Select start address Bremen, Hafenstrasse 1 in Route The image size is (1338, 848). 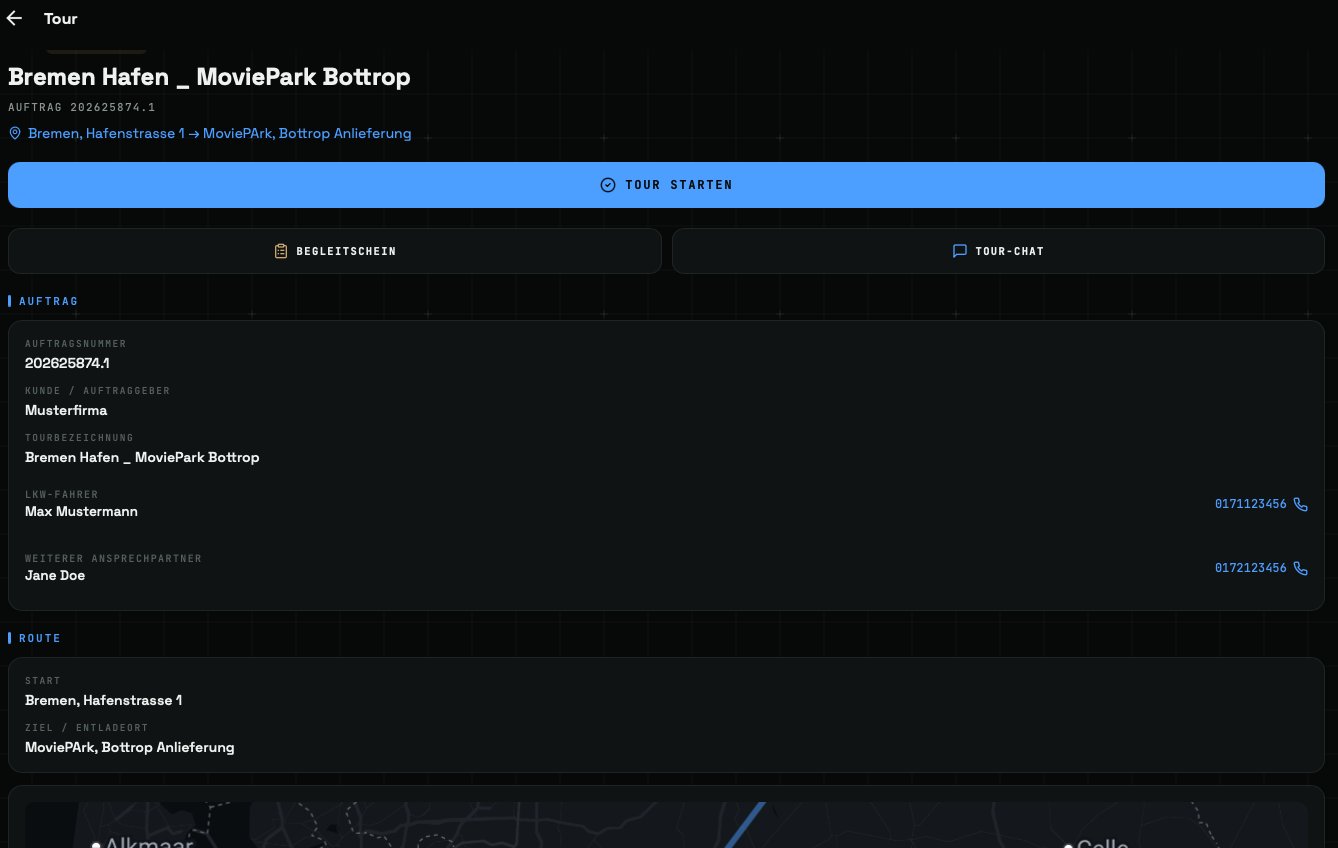pyautogui.click(x=103, y=700)
